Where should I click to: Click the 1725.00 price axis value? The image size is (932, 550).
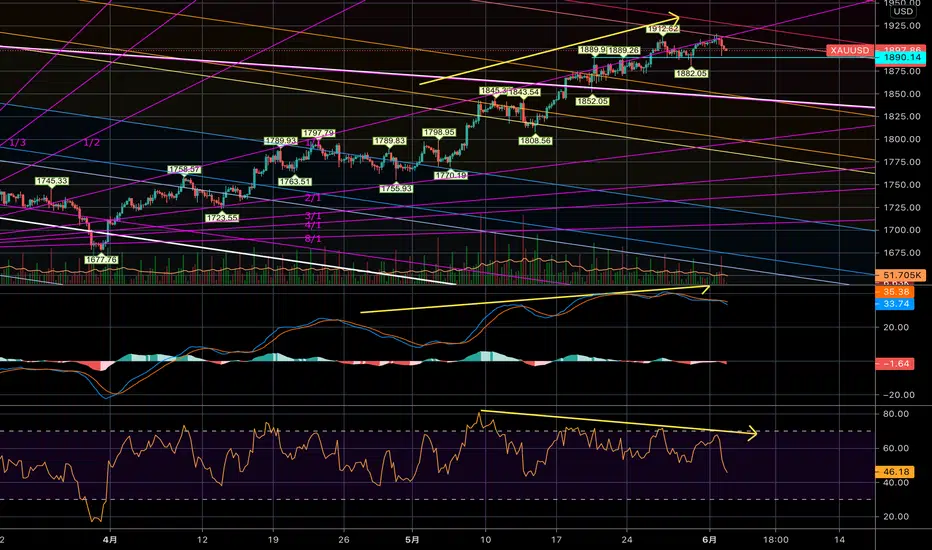(902, 208)
